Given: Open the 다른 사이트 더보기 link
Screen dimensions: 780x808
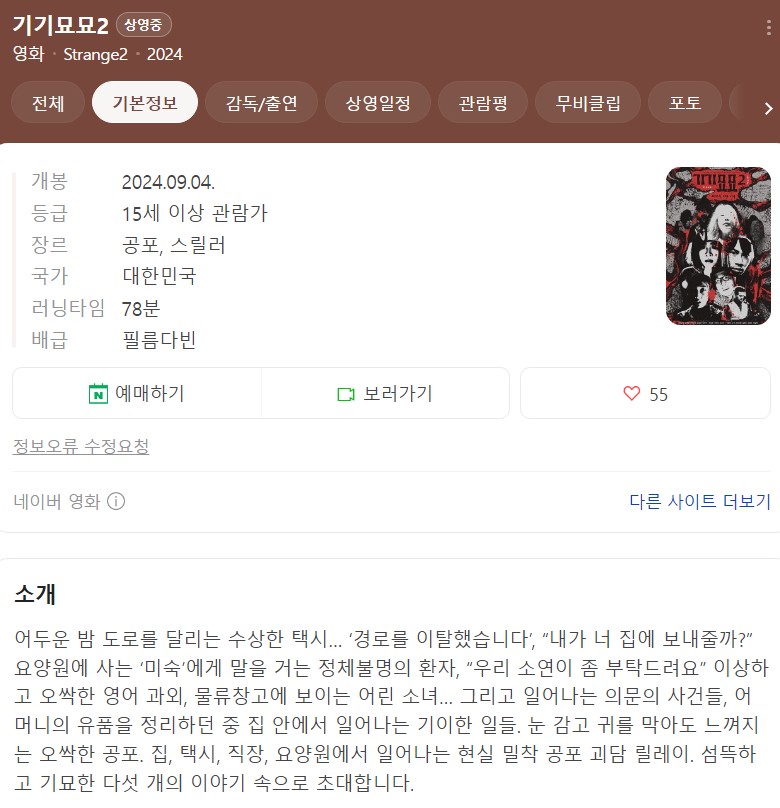Looking at the screenshot, I should pos(700,501).
